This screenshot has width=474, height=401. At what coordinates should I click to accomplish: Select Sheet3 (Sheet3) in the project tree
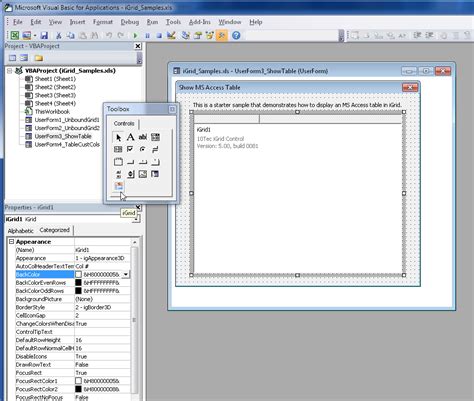click(x=55, y=95)
